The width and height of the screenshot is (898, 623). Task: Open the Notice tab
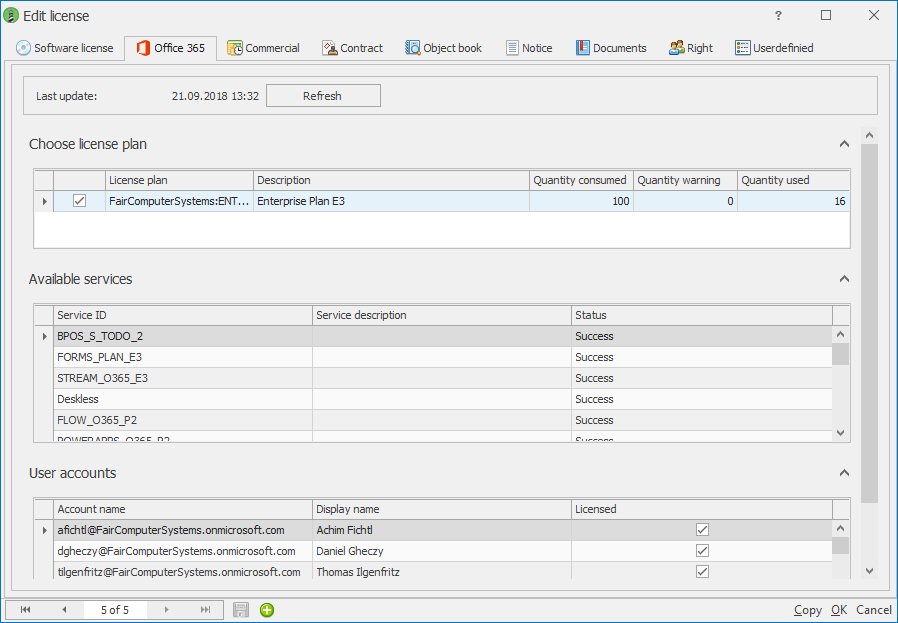tap(529, 48)
